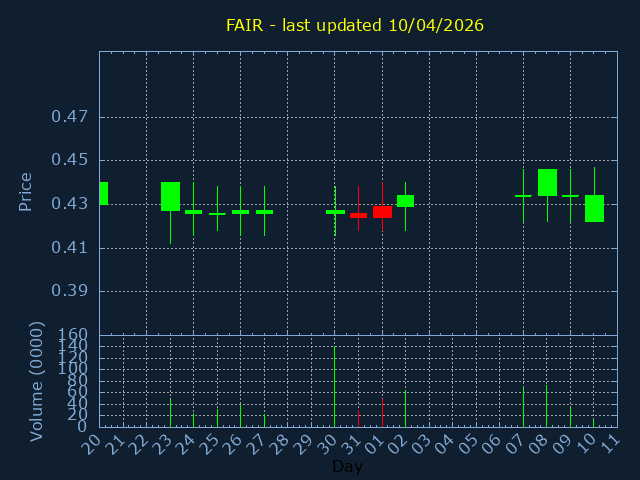Viewport: 640px width, 480px height.
Task: Select the Day label under the x-axis
Action: point(347,467)
